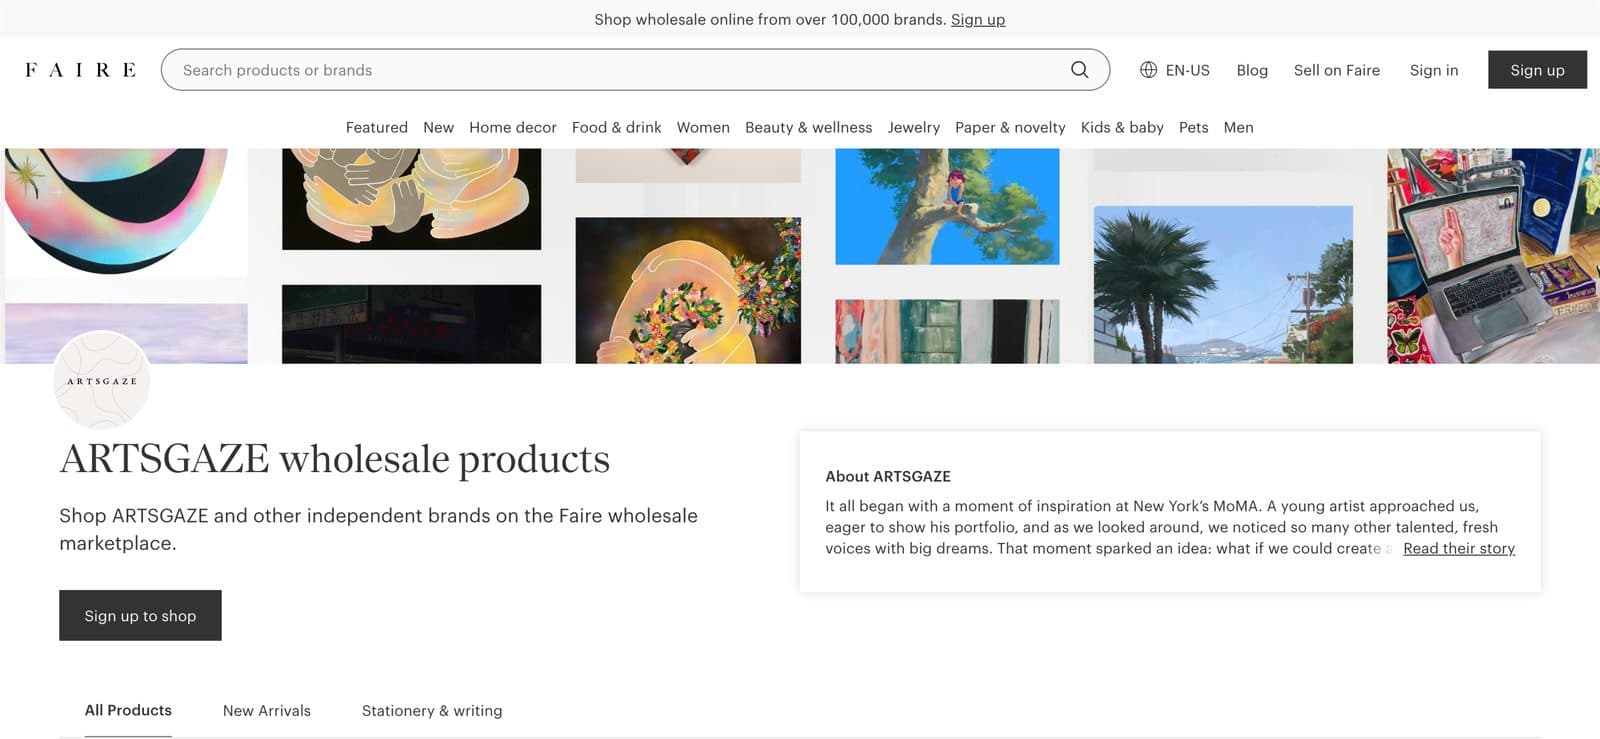Screen dimensions: 1600x739
Task: Open Sell on Faire page
Action: point(1336,70)
